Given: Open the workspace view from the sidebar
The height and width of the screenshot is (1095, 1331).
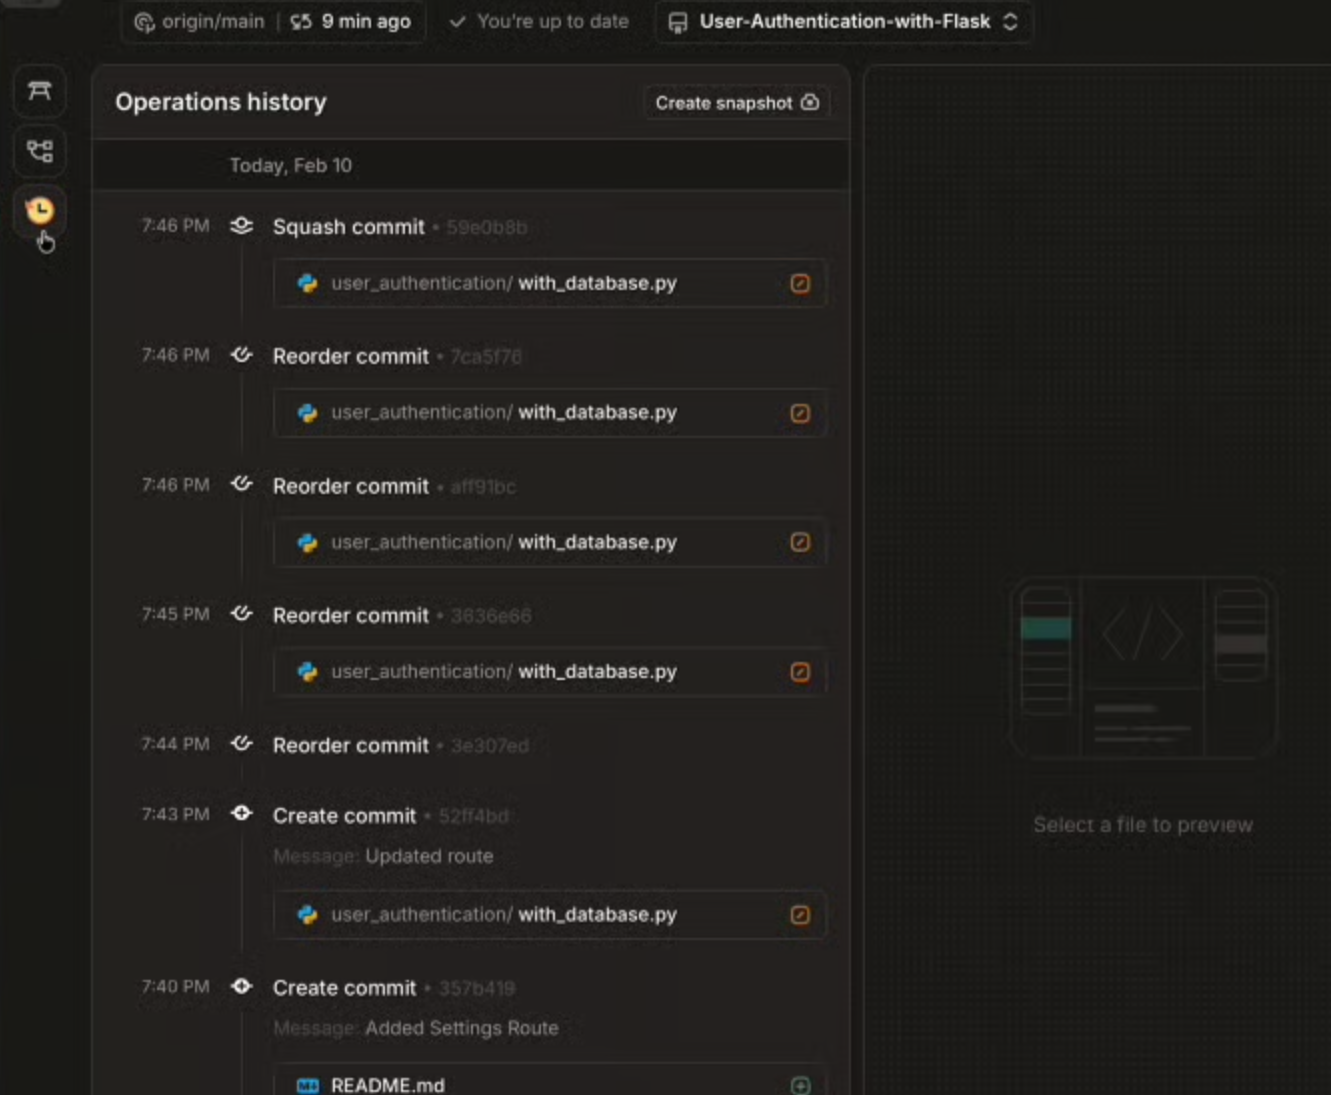Looking at the screenshot, I should [40, 91].
